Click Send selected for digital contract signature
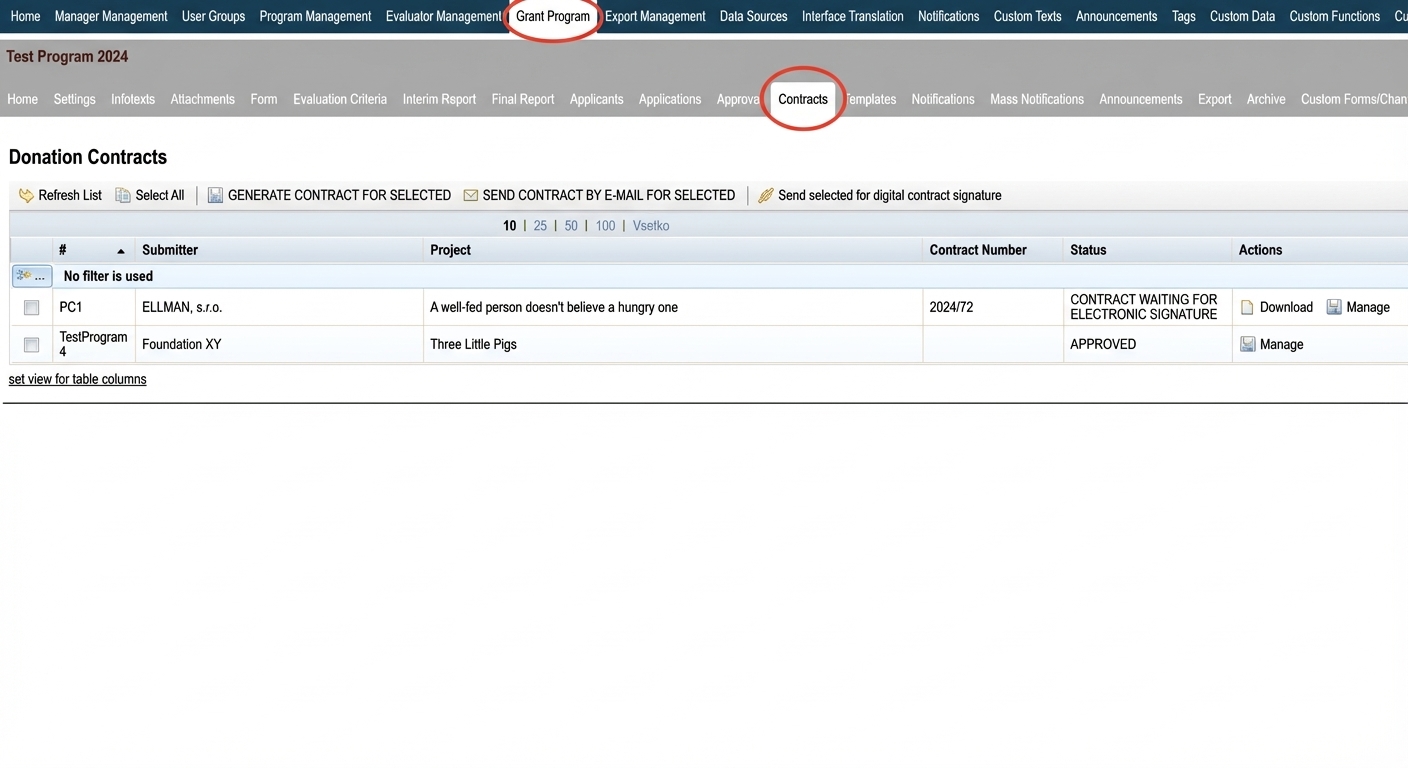Screen dimensions: 1408x768 pos(880,195)
